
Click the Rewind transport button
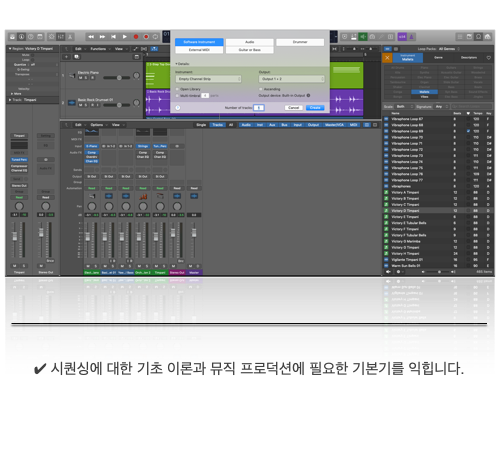coord(91,37)
